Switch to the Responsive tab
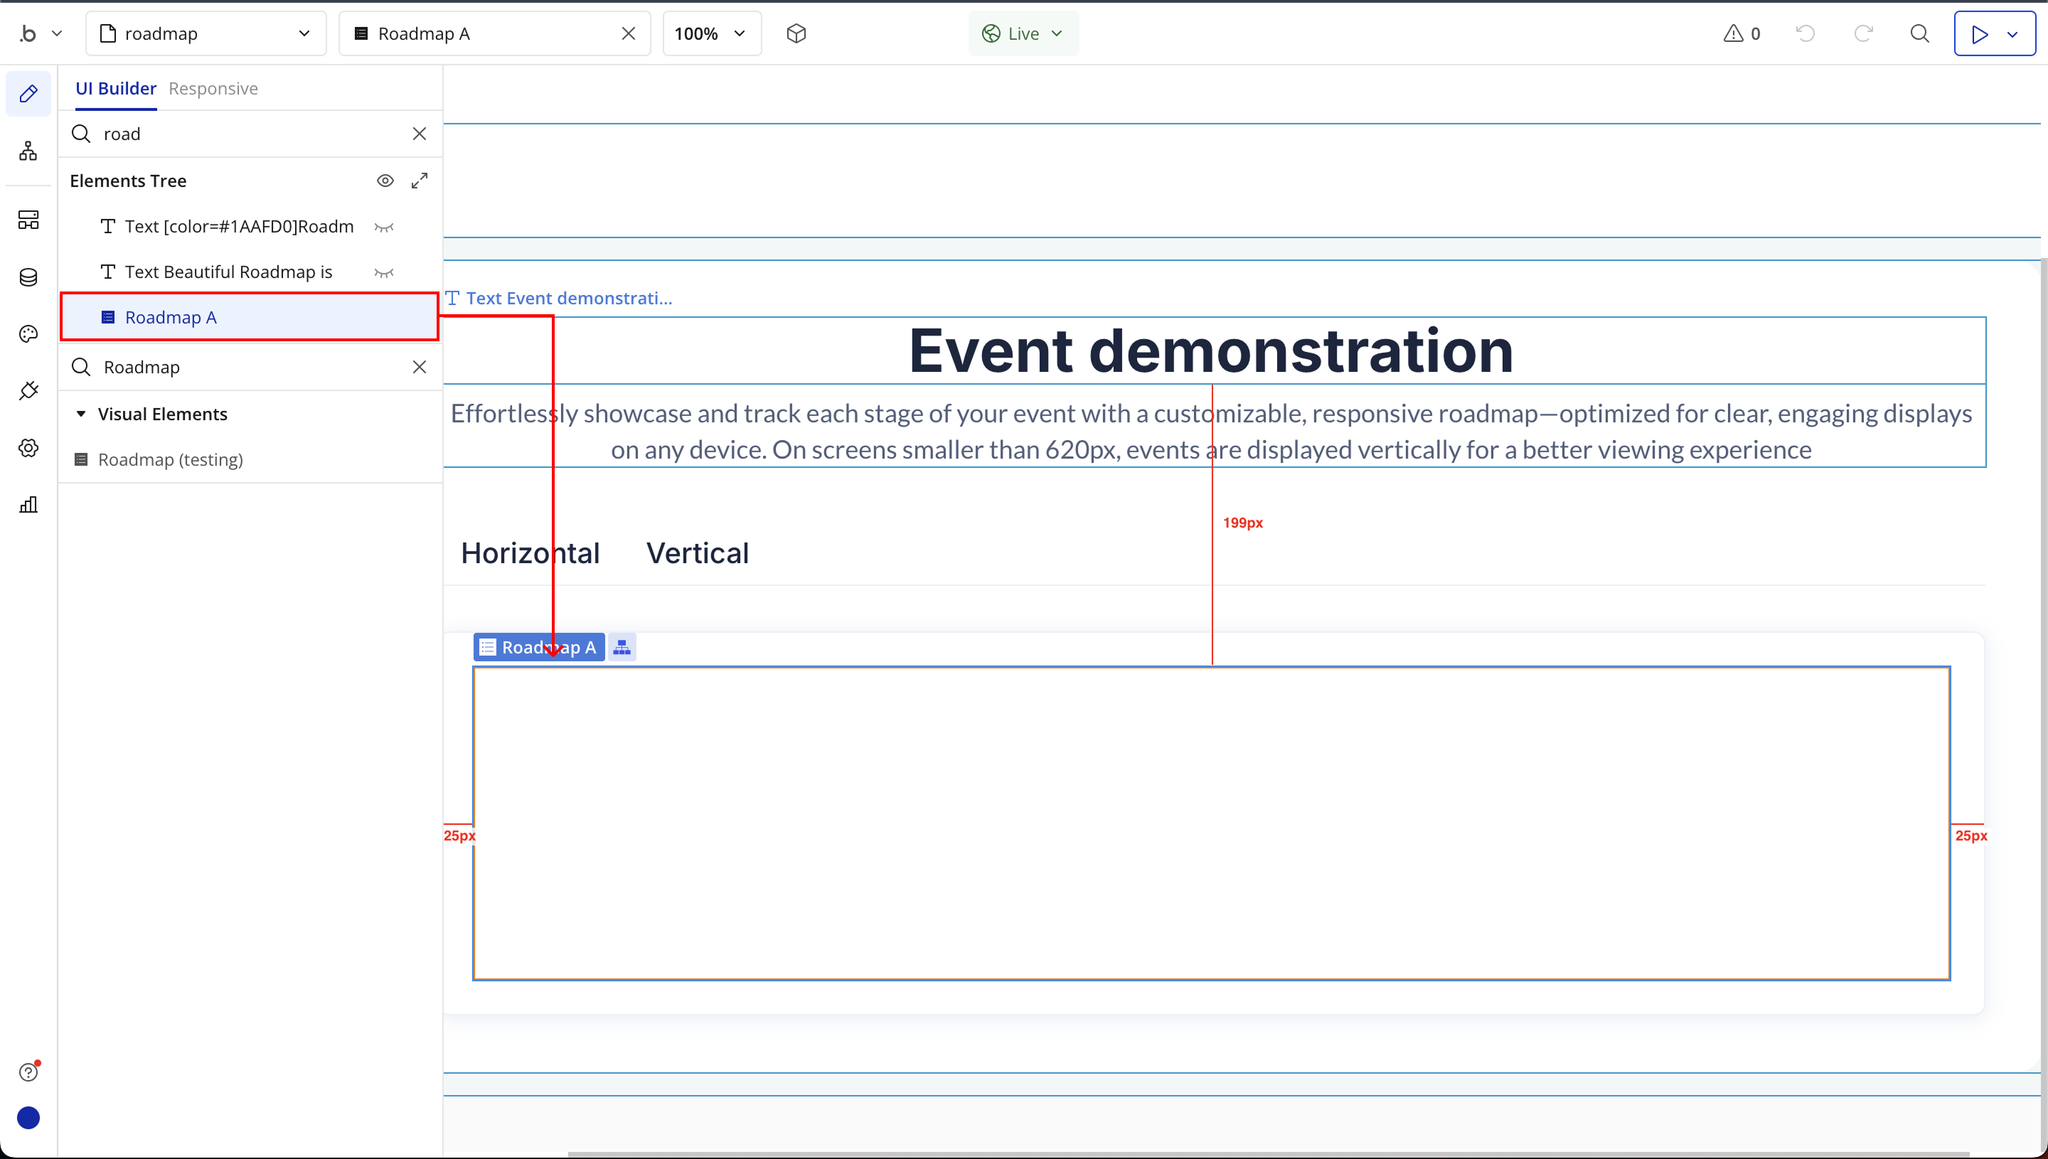The image size is (2048, 1159). click(213, 89)
